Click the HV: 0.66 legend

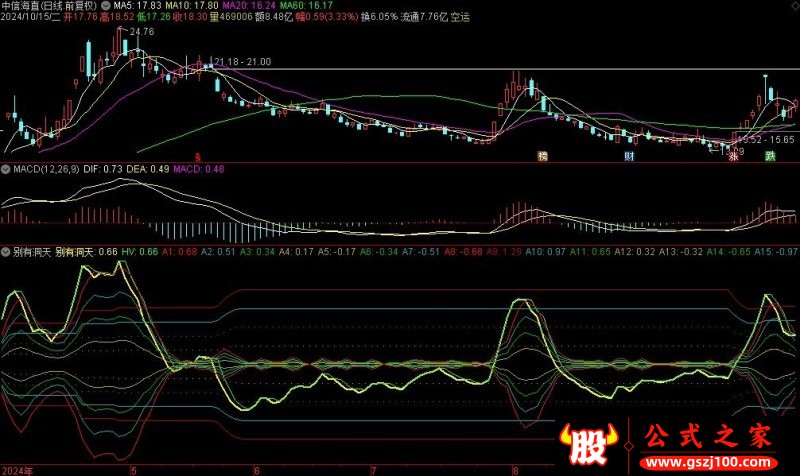click(139, 252)
